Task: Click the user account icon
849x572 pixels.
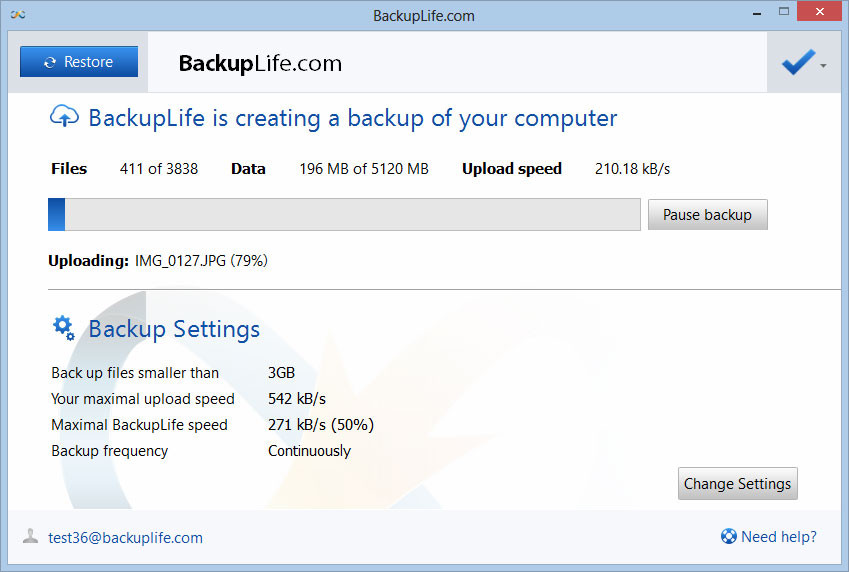Action: pyautogui.click(x=31, y=537)
